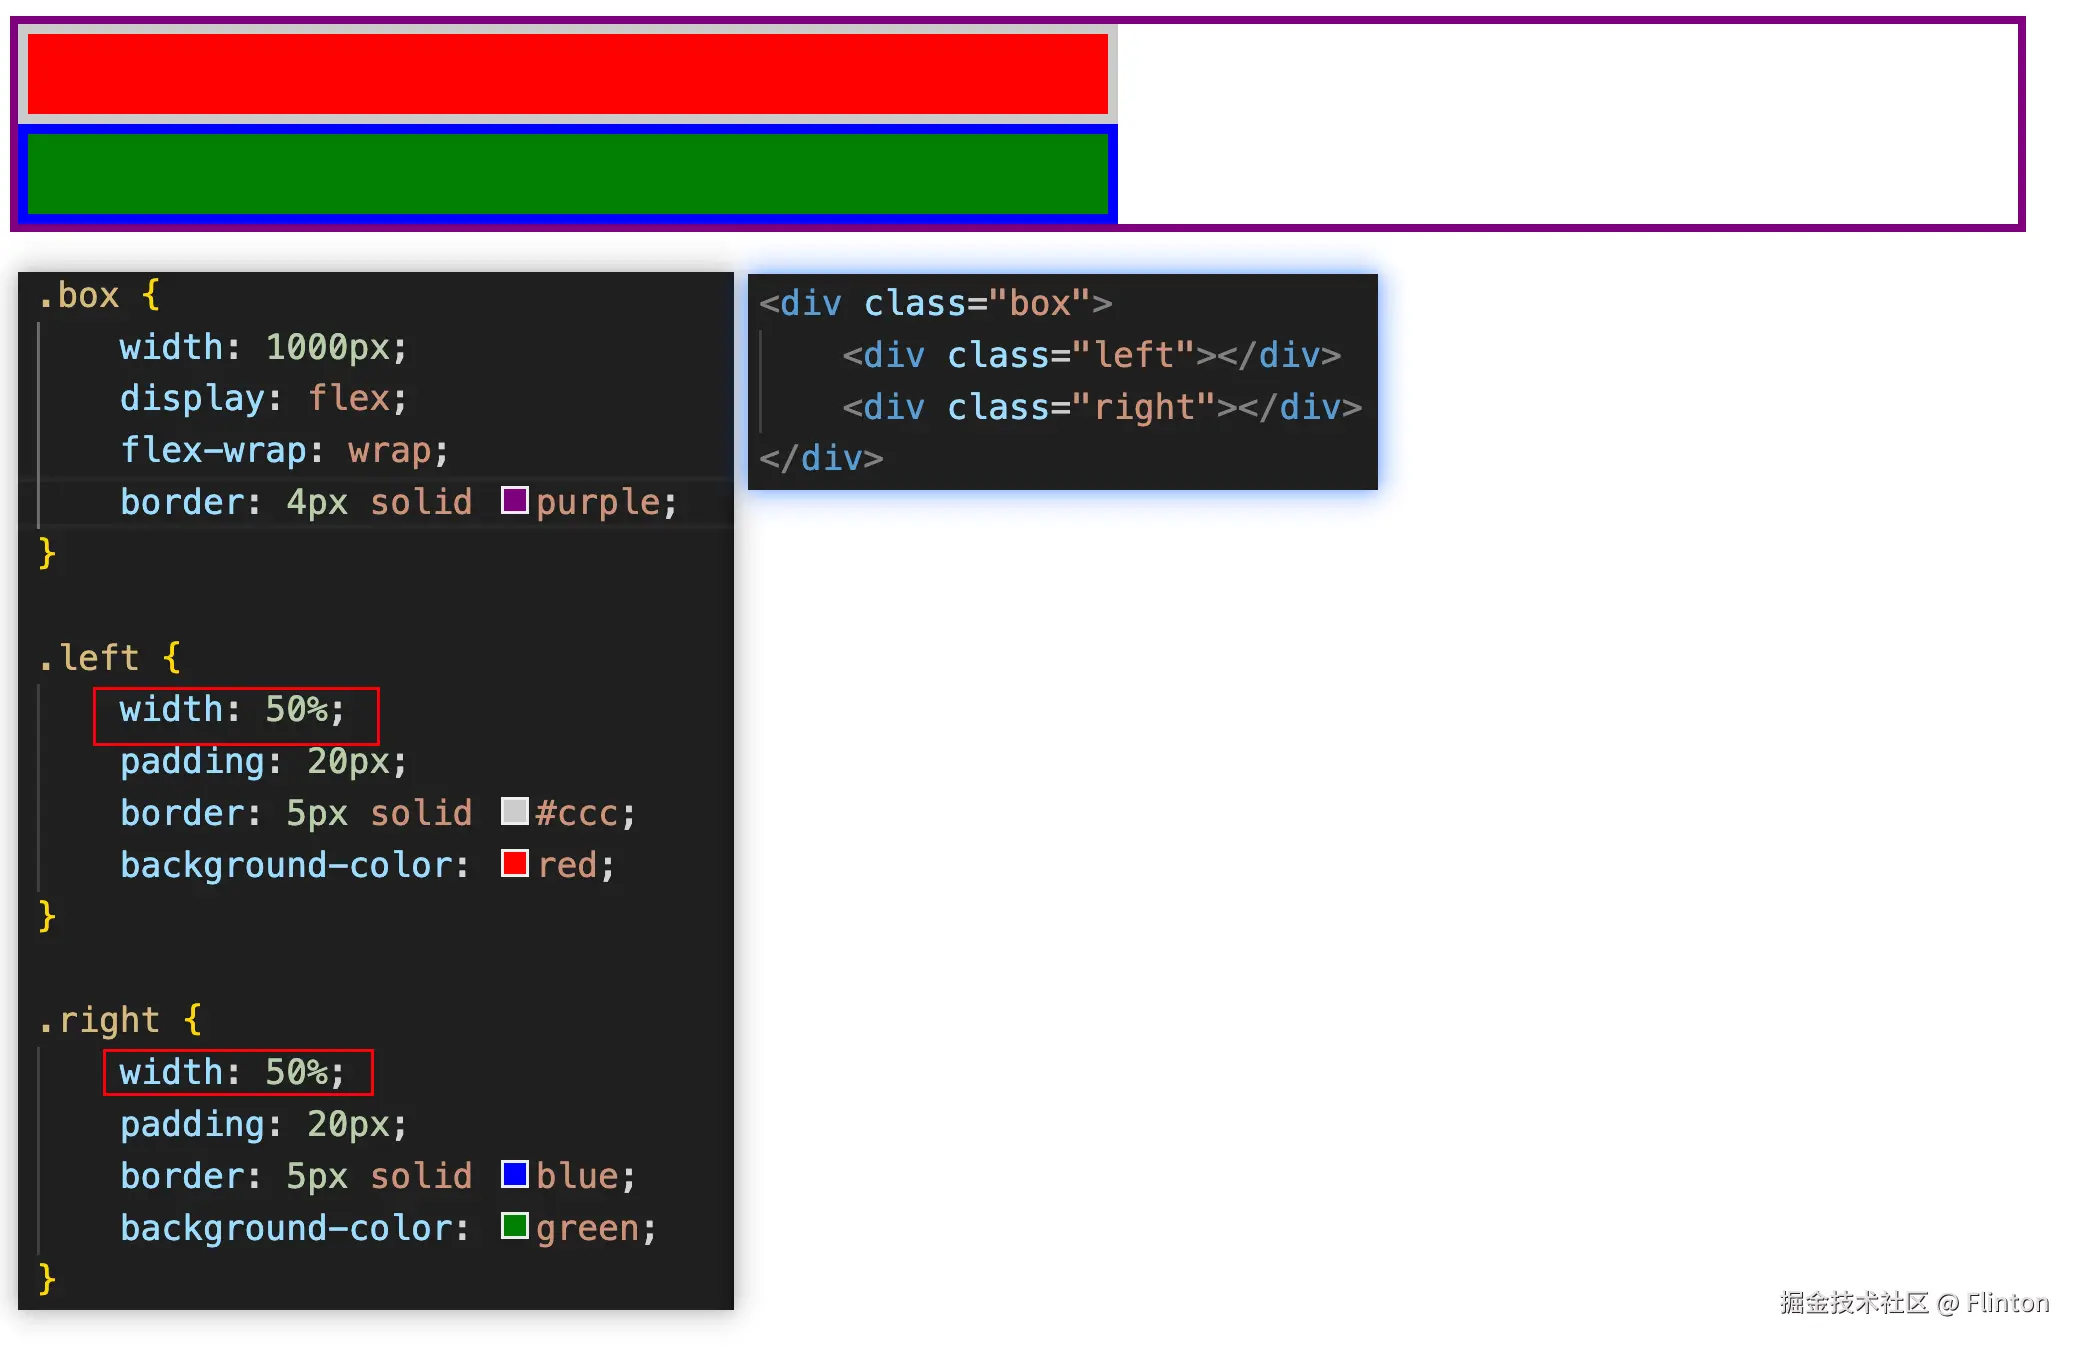
Task: Click the red rectangle in the preview
Action: coord(567,74)
